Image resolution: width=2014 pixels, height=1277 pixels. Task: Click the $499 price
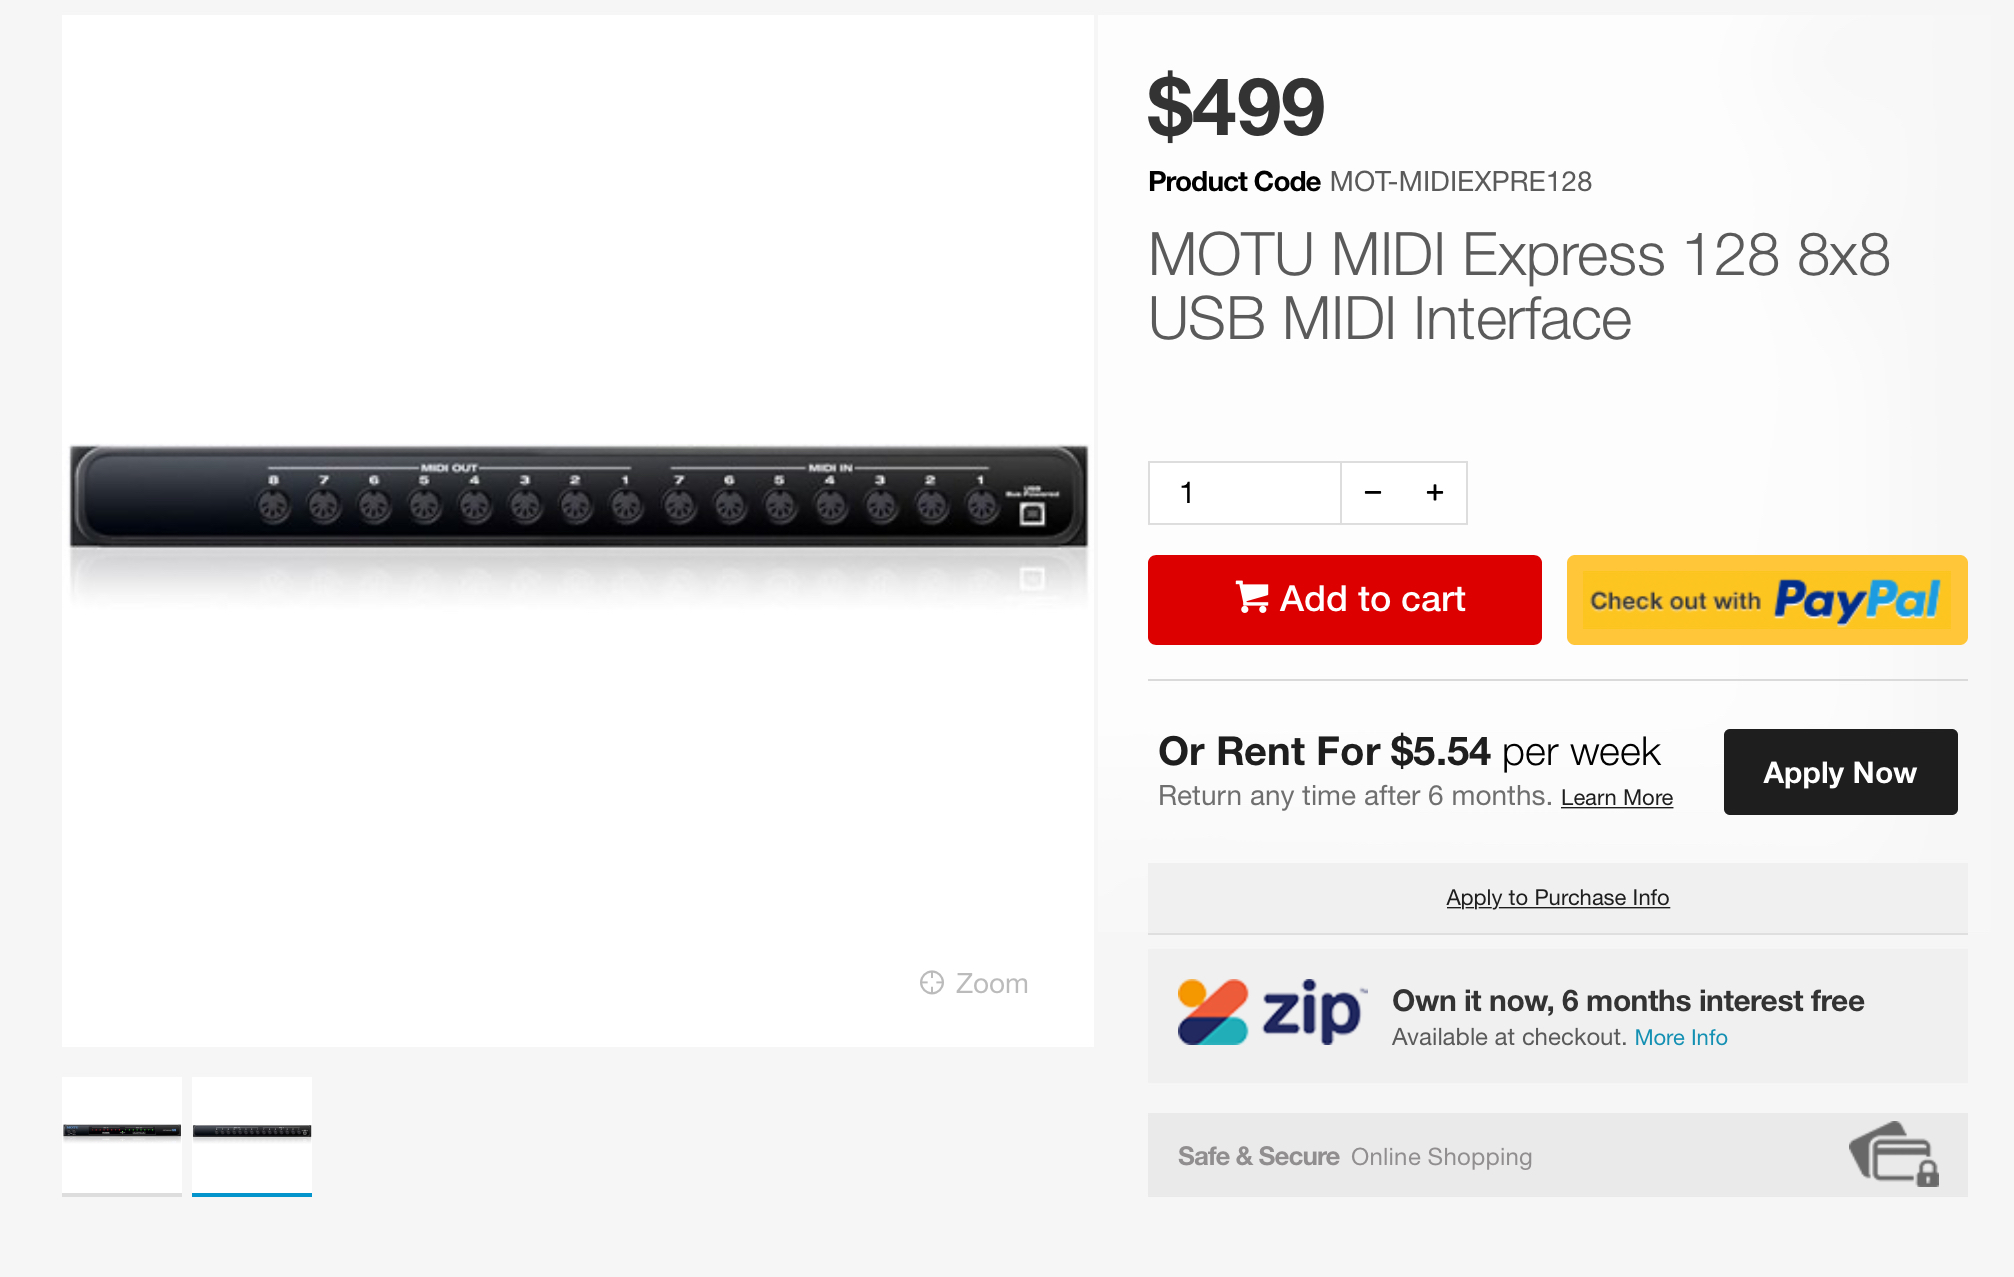click(x=1236, y=107)
